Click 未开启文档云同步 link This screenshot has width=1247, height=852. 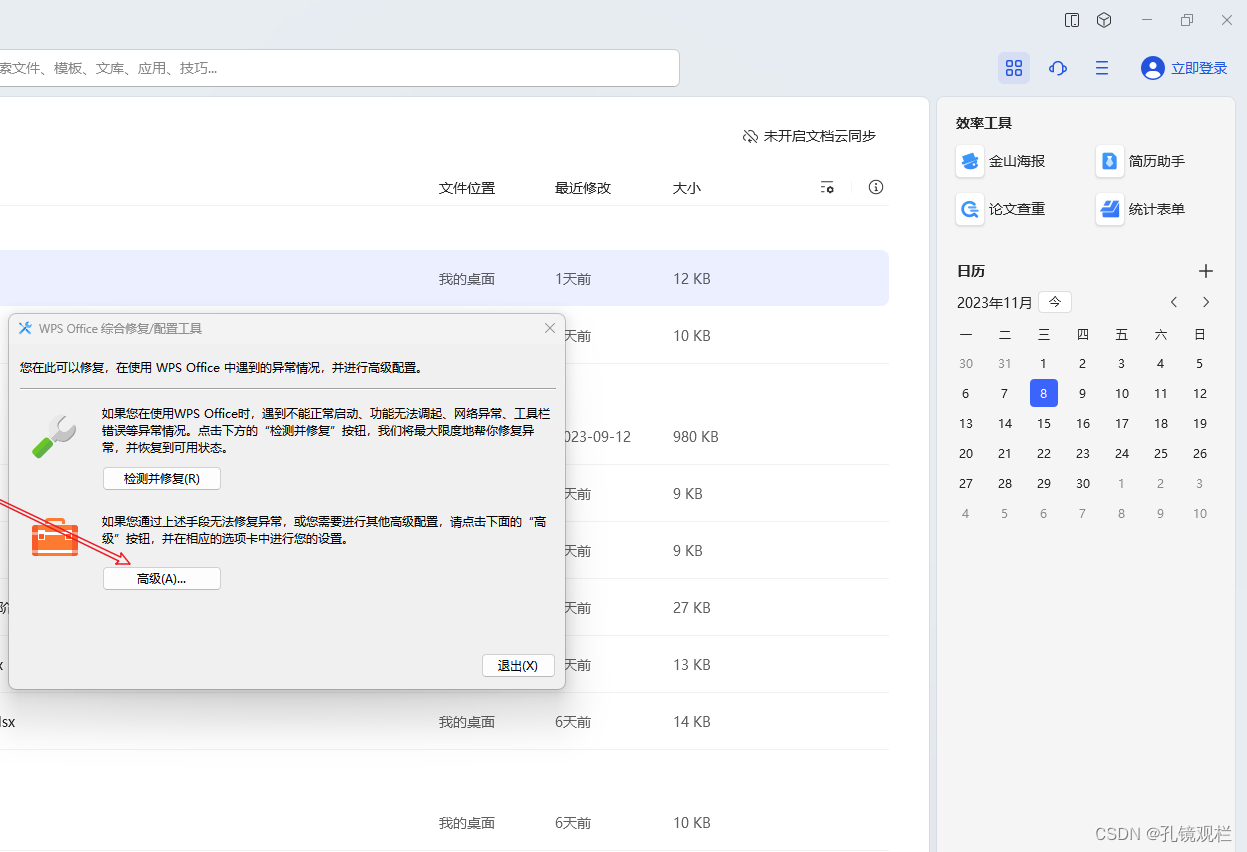click(820, 136)
